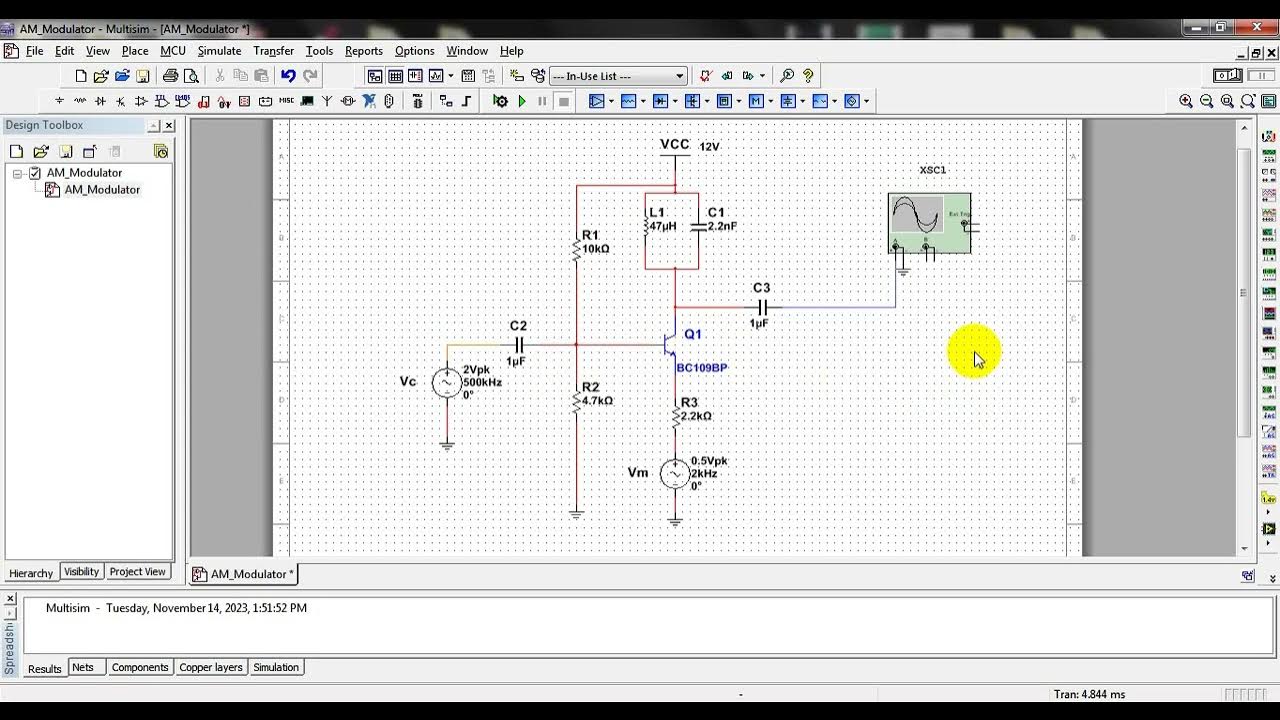Viewport: 1280px width, 720px height.
Task: Open Print Preview from the toolbar
Action: (x=191, y=76)
